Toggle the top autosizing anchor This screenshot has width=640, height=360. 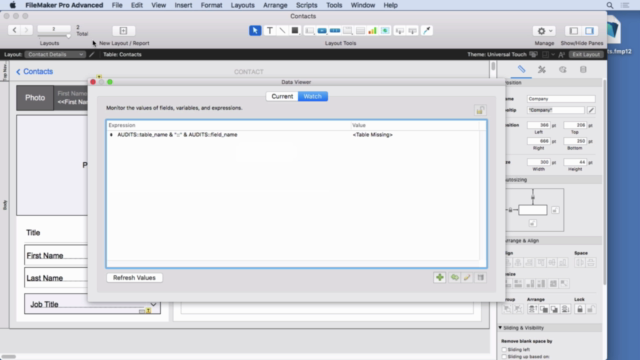click(x=533, y=198)
